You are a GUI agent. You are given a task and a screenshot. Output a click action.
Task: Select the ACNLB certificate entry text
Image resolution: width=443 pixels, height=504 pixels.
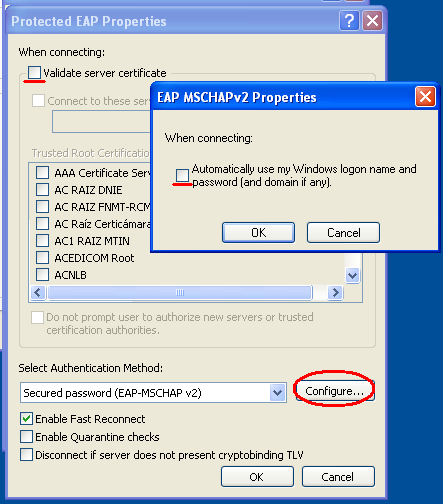coord(70,275)
